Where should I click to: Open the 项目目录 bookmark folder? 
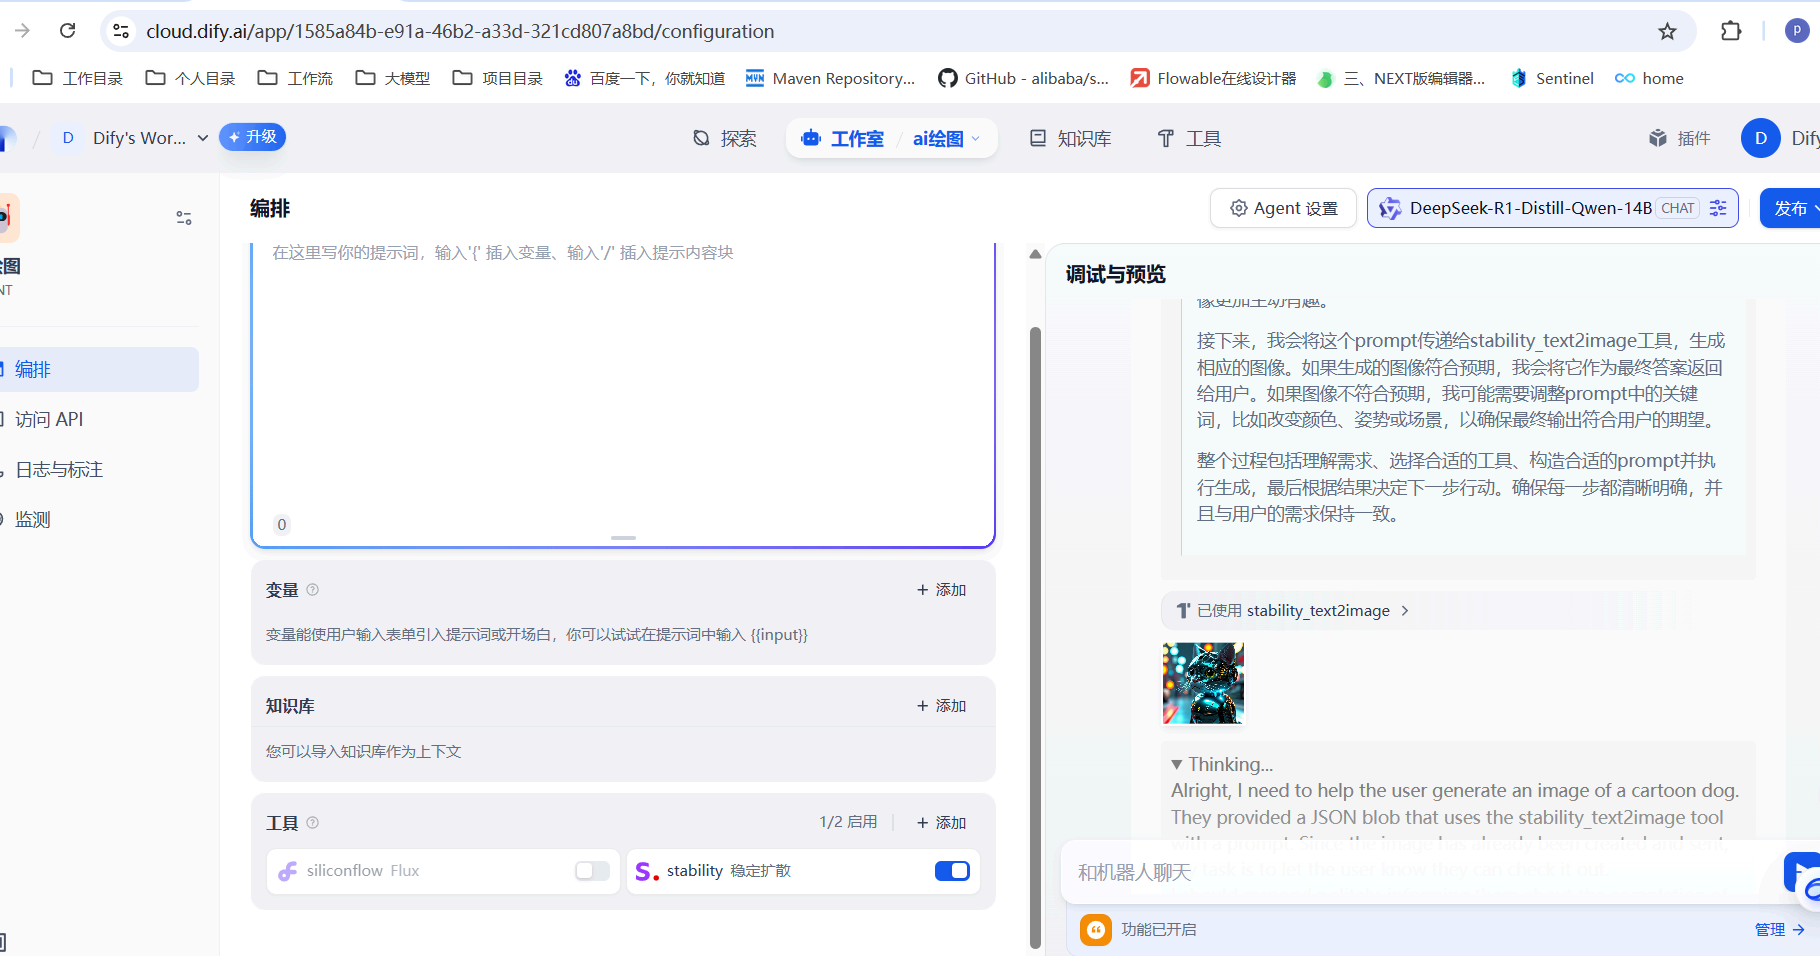[497, 78]
